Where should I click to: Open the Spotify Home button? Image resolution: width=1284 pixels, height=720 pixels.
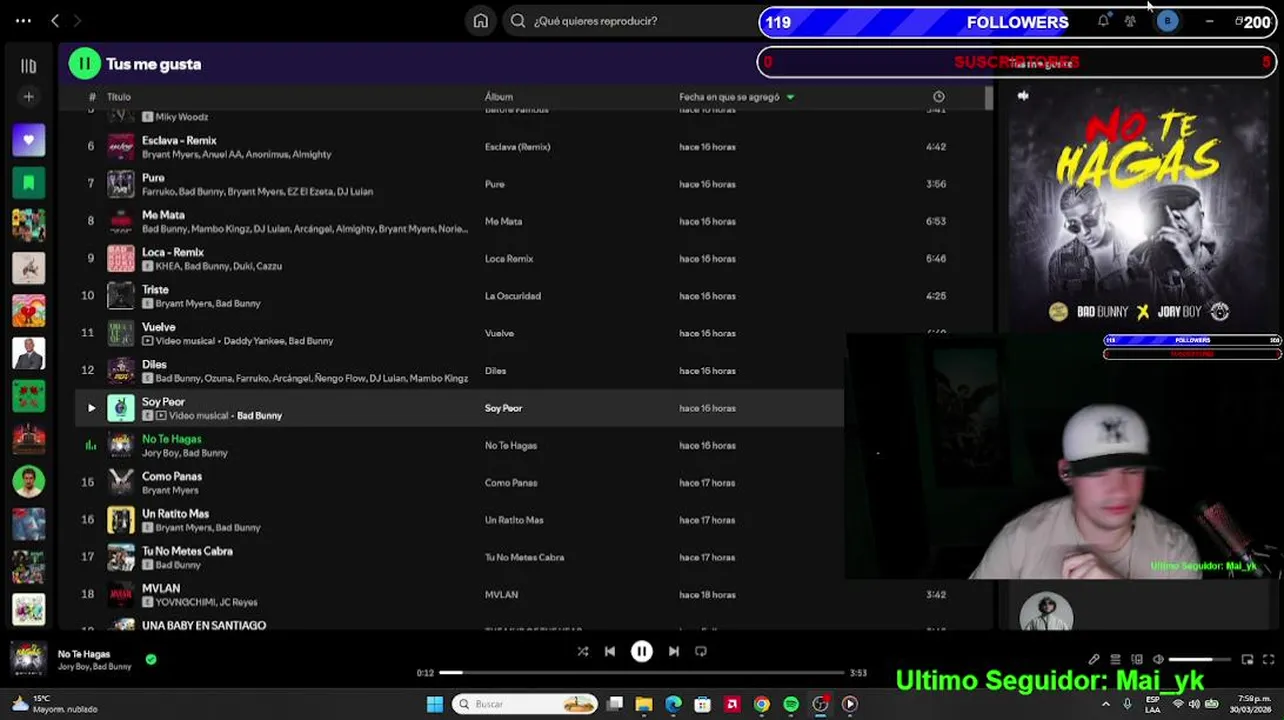pyautogui.click(x=481, y=20)
